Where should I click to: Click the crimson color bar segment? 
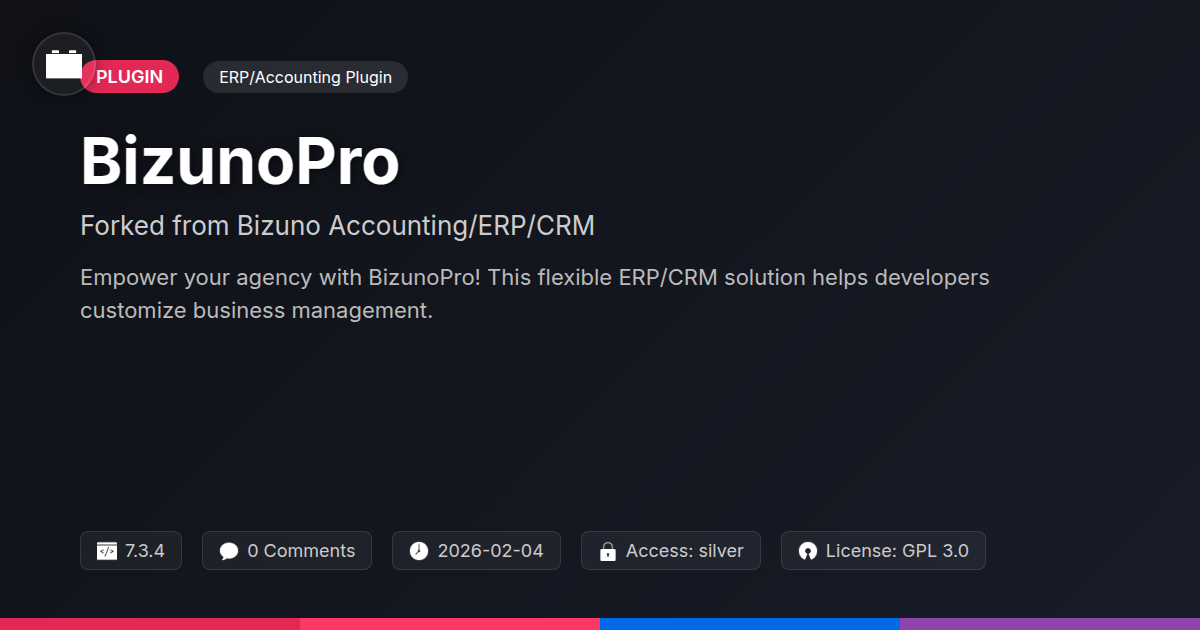150,624
